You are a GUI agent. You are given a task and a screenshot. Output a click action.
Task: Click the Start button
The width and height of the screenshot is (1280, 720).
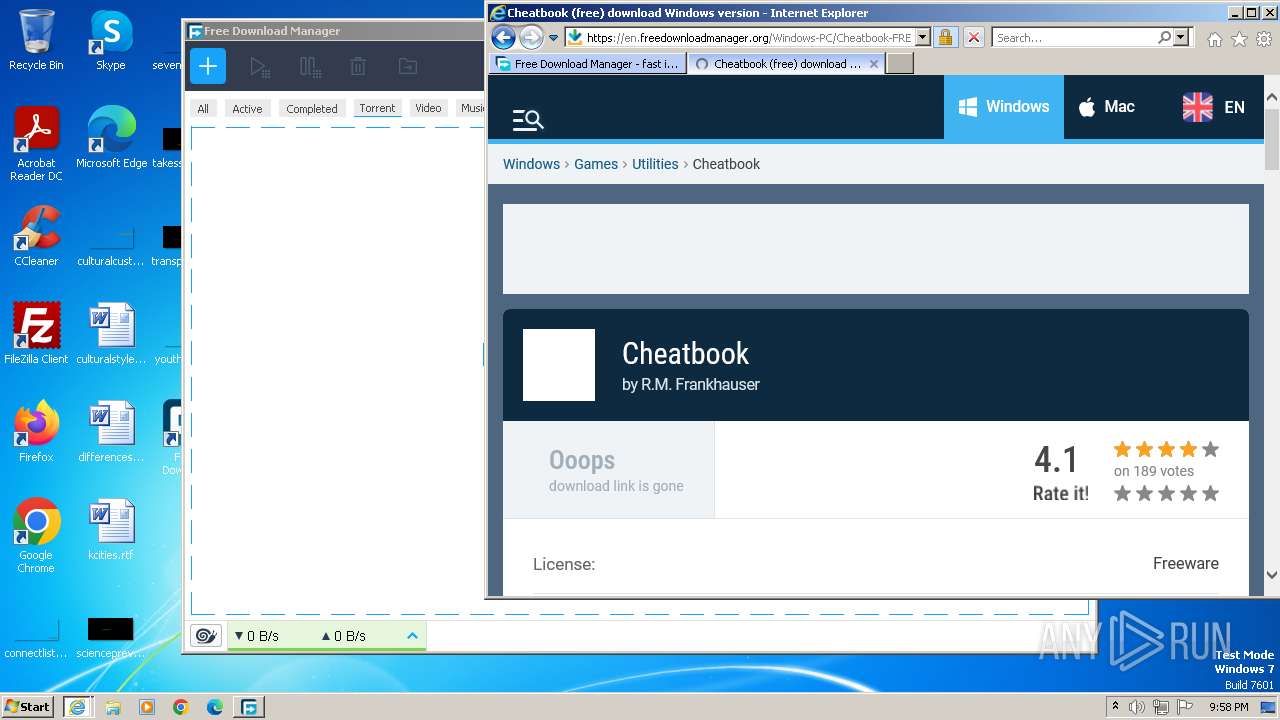pos(28,707)
